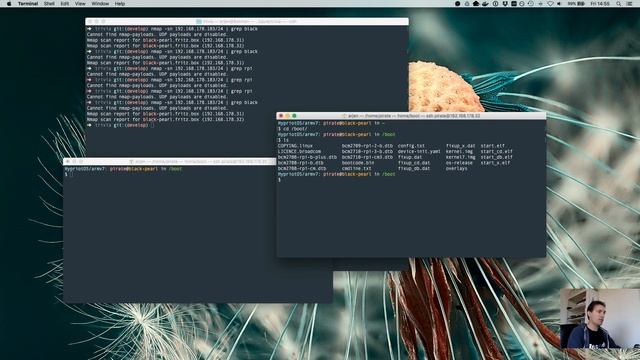Click the Bluetooth icon left of Wi-Fi
The image size is (640, 360).
pos(540,4)
